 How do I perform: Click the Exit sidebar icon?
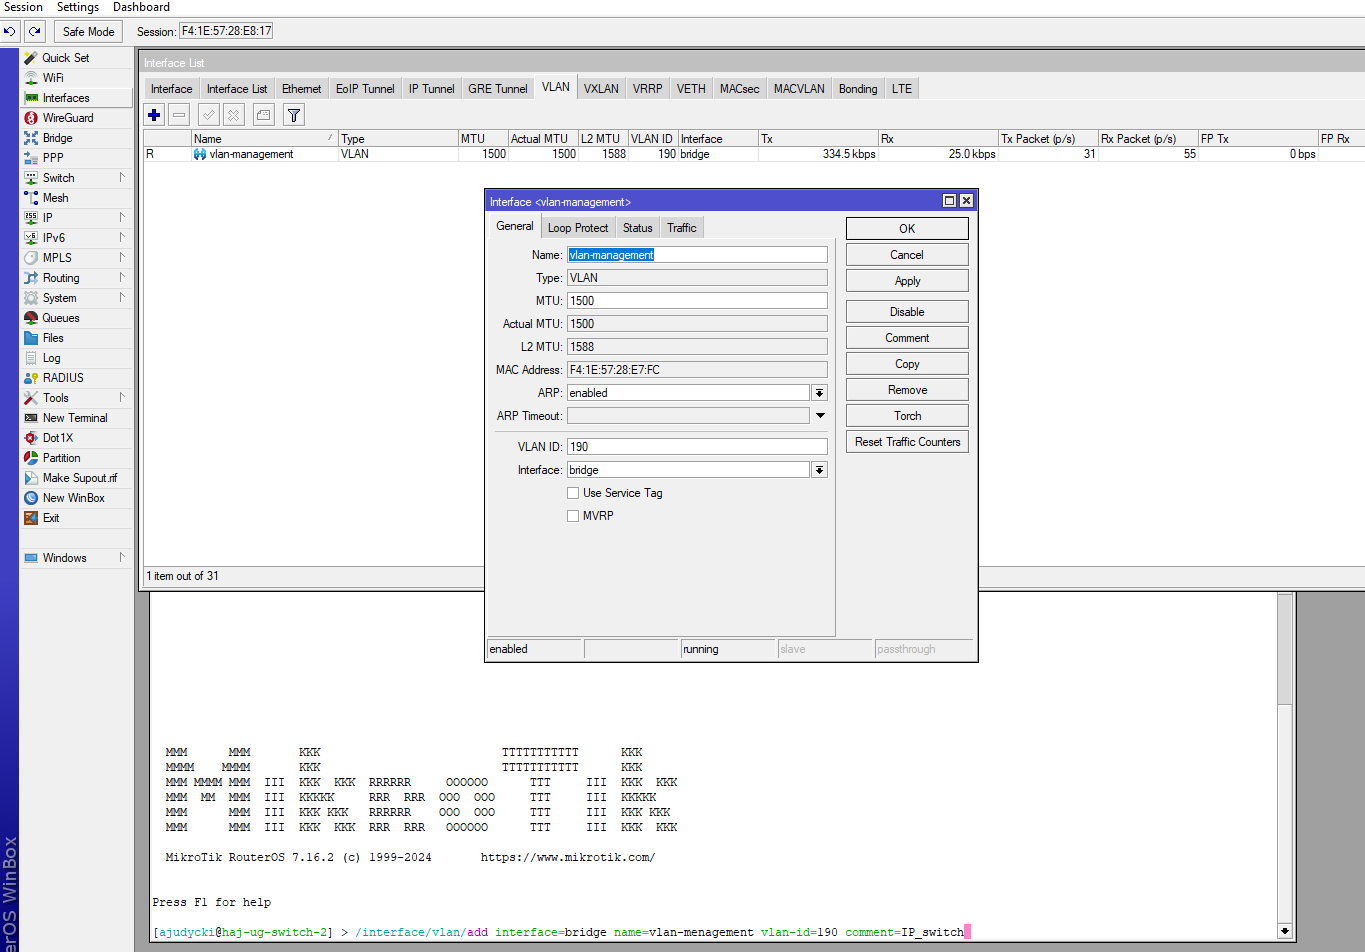click(x=31, y=518)
